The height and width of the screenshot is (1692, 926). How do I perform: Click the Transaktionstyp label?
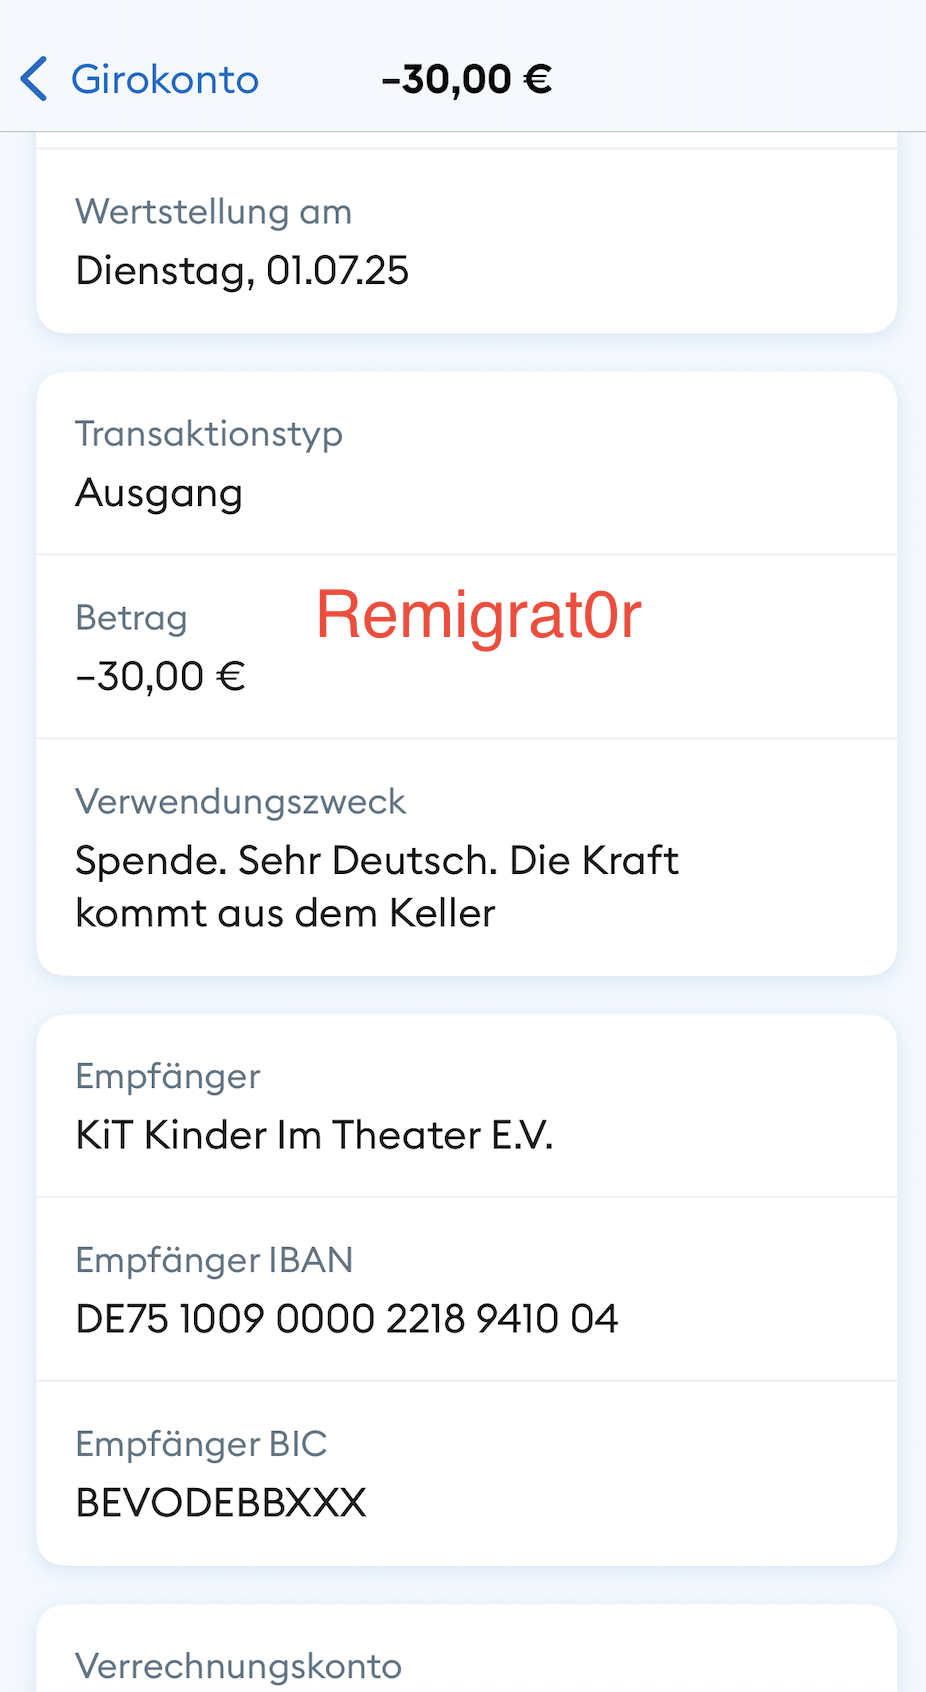tap(209, 434)
